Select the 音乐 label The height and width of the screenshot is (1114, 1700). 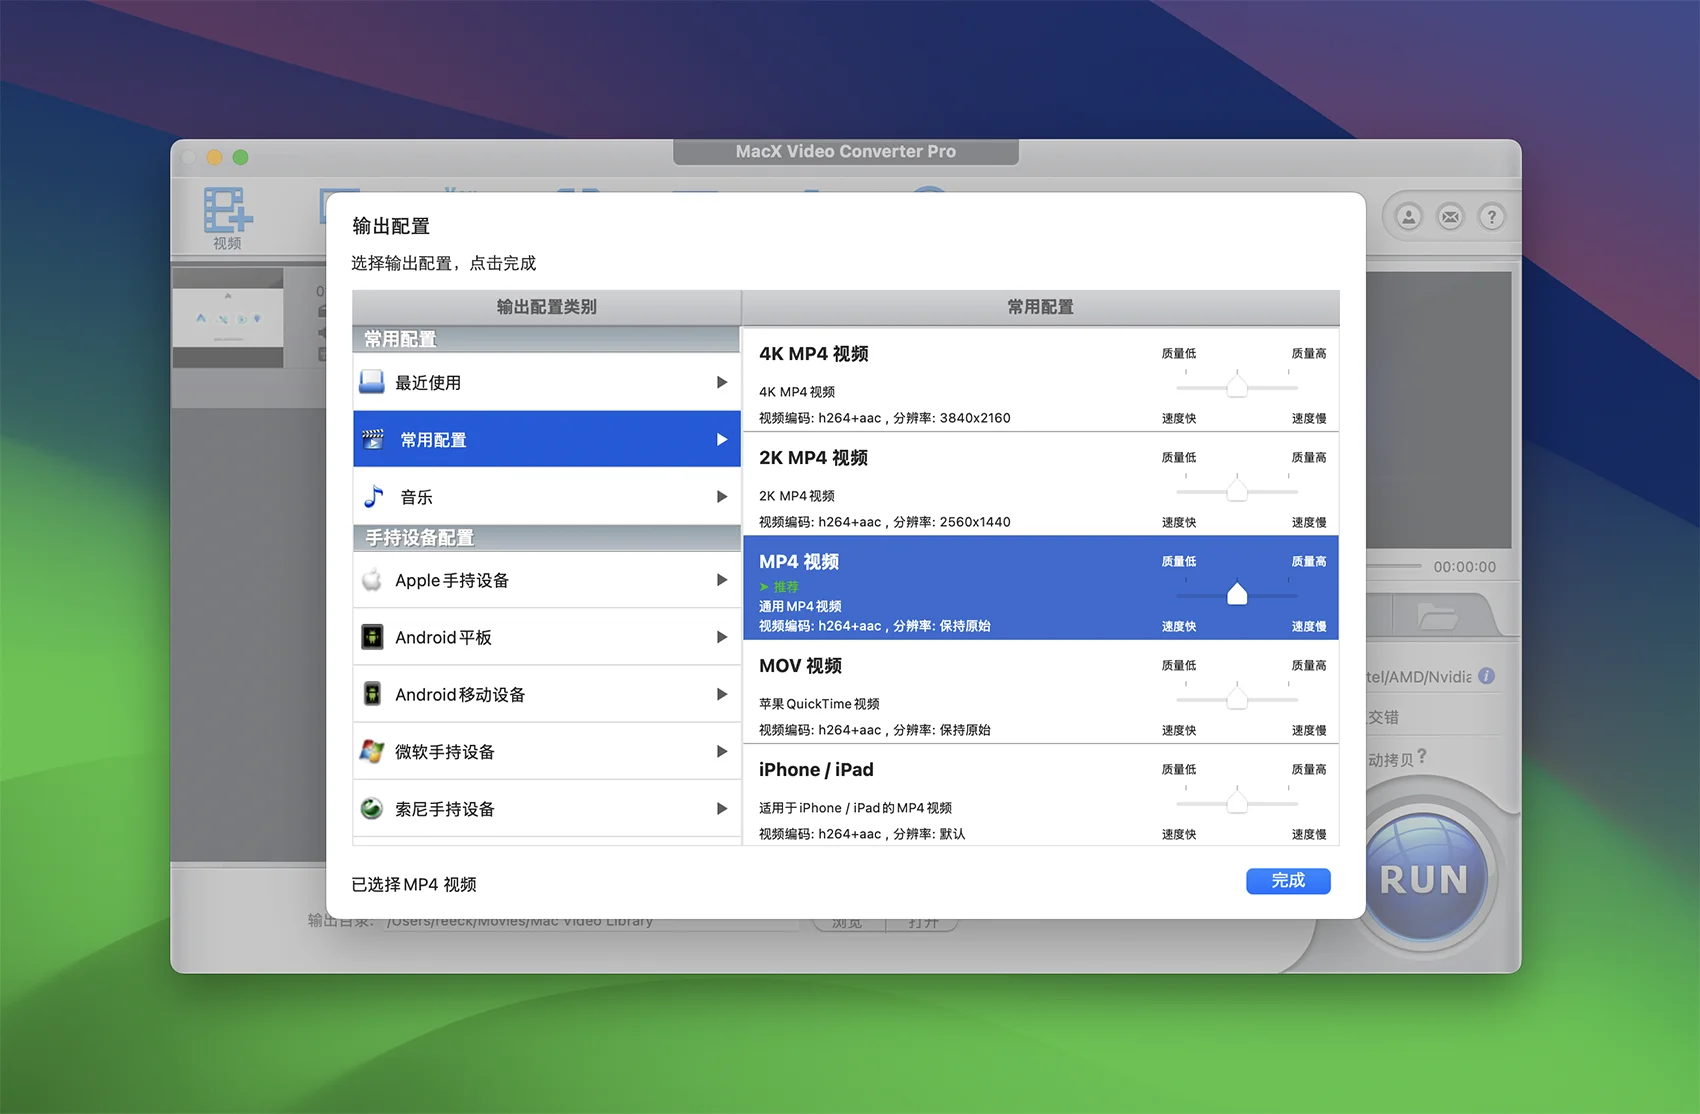(416, 497)
